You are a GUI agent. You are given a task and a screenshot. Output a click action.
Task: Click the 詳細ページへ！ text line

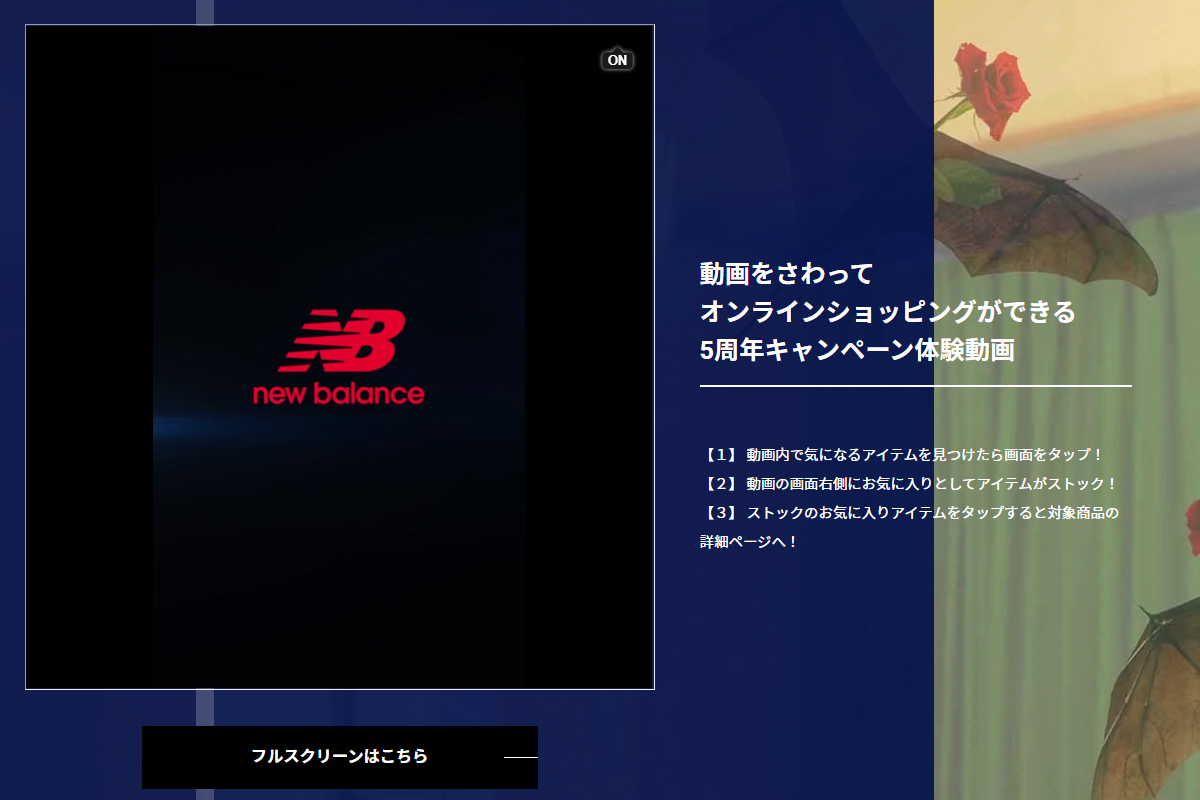click(x=749, y=542)
